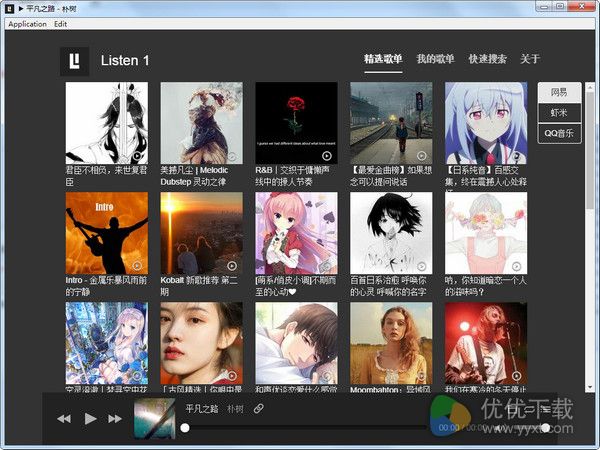Click scrollbar up arrow
The height and width of the screenshot is (450, 600).
[x=590, y=87]
